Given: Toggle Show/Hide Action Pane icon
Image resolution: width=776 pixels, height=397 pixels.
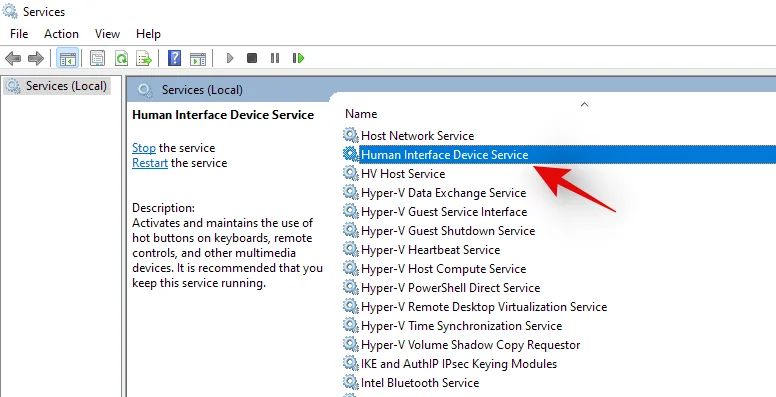Looking at the screenshot, I should pyautogui.click(x=198, y=58).
